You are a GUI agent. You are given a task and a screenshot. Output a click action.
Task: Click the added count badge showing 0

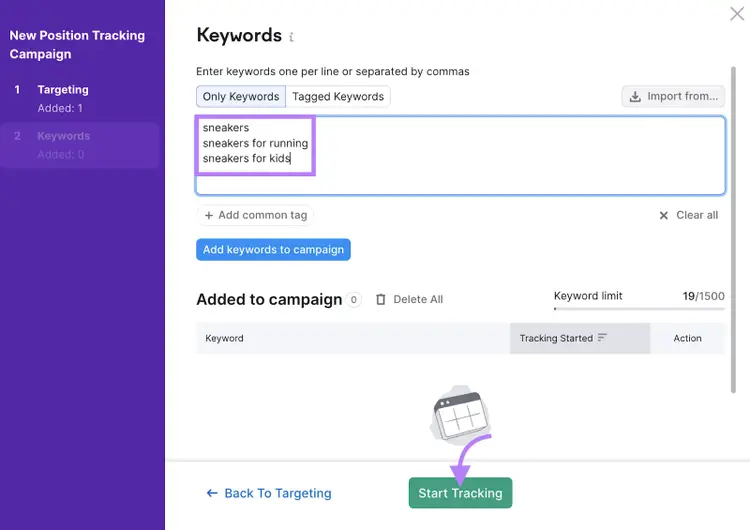pyautogui.click(x=353, y=300)
